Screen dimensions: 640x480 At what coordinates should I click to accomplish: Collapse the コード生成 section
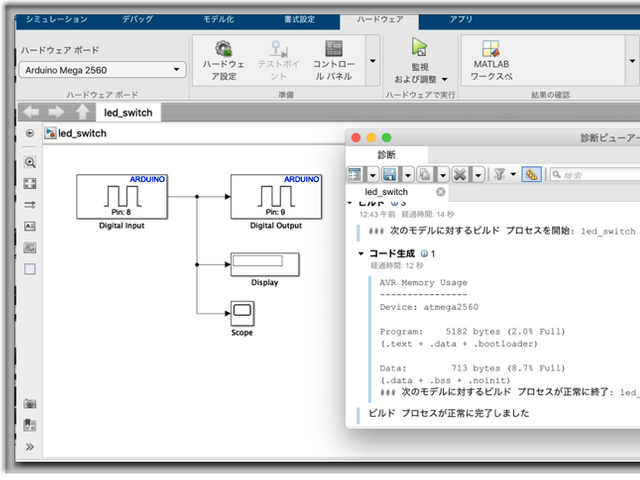(361, 253)
